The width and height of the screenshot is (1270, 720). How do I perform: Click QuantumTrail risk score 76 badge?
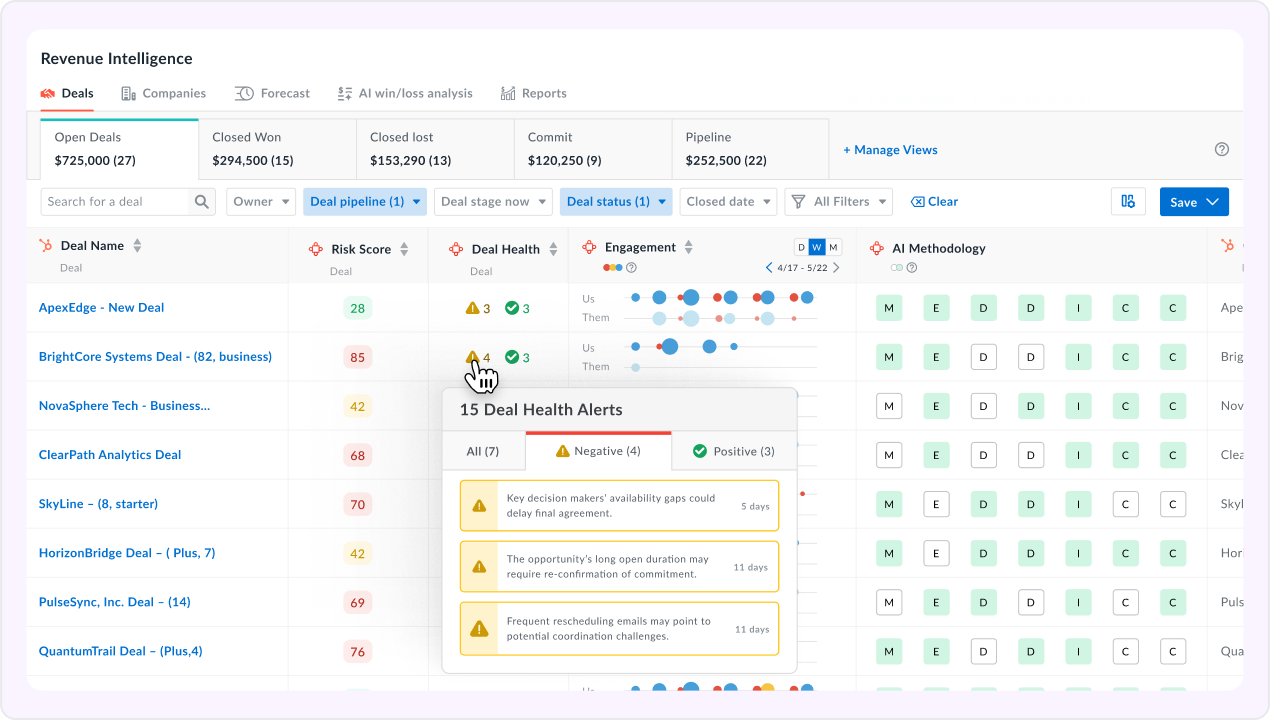tap(357, 651)
